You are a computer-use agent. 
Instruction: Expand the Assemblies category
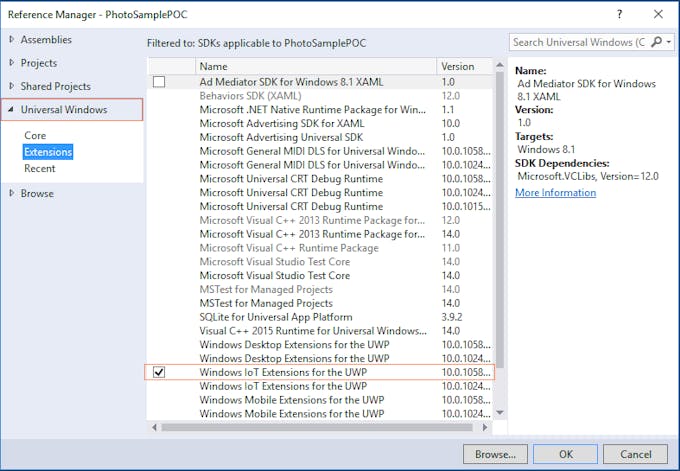(x=12, y=39)
